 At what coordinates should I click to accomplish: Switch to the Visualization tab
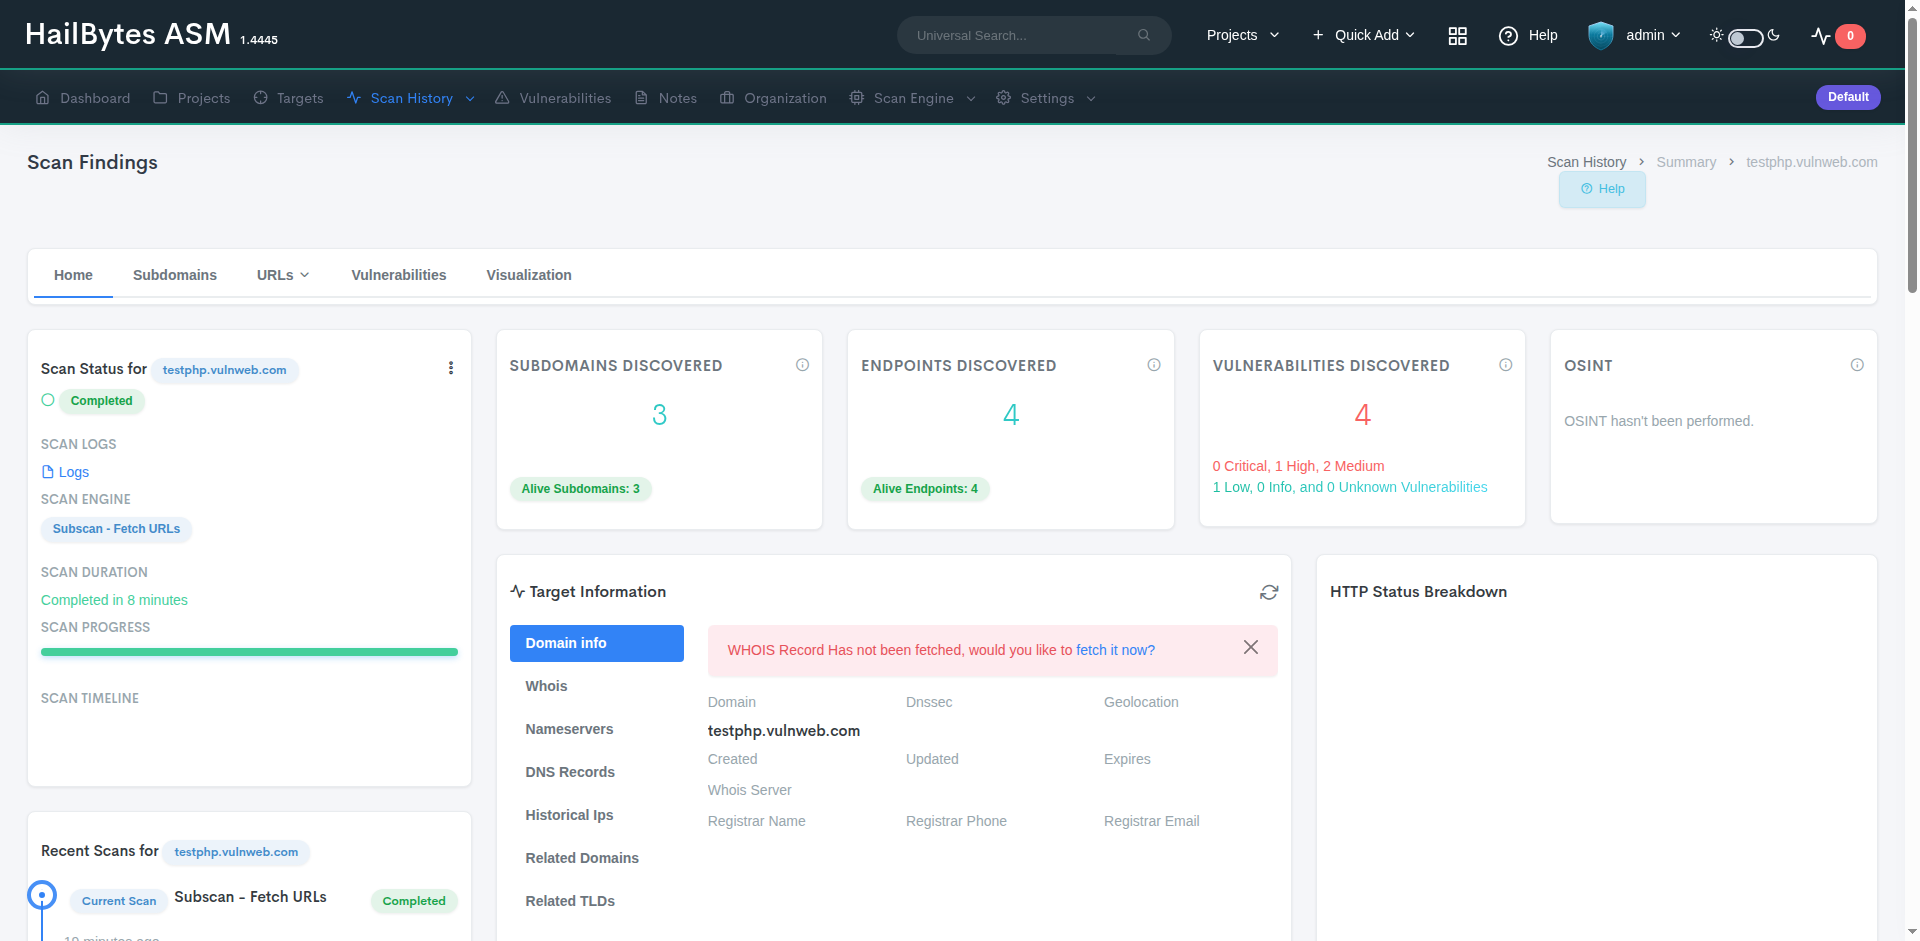tap(529, 275)
